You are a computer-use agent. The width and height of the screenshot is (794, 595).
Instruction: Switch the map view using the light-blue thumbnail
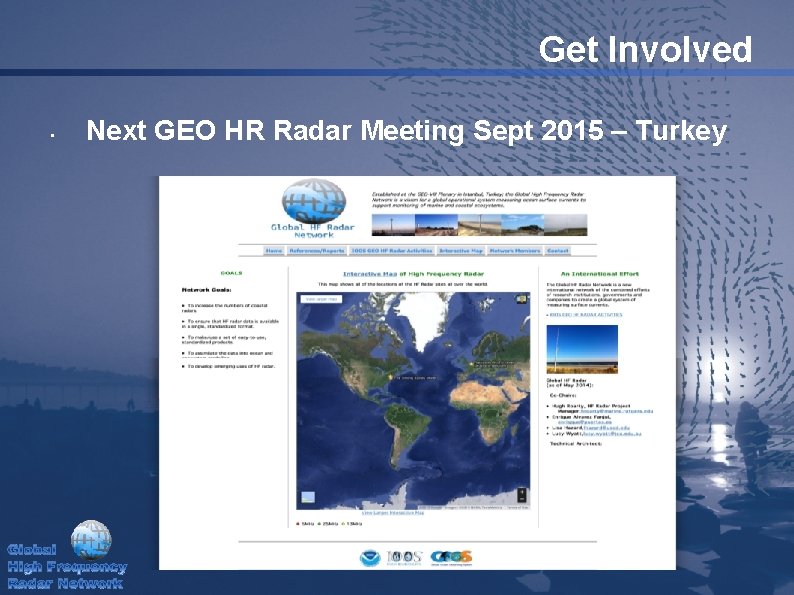click(308, 497)
